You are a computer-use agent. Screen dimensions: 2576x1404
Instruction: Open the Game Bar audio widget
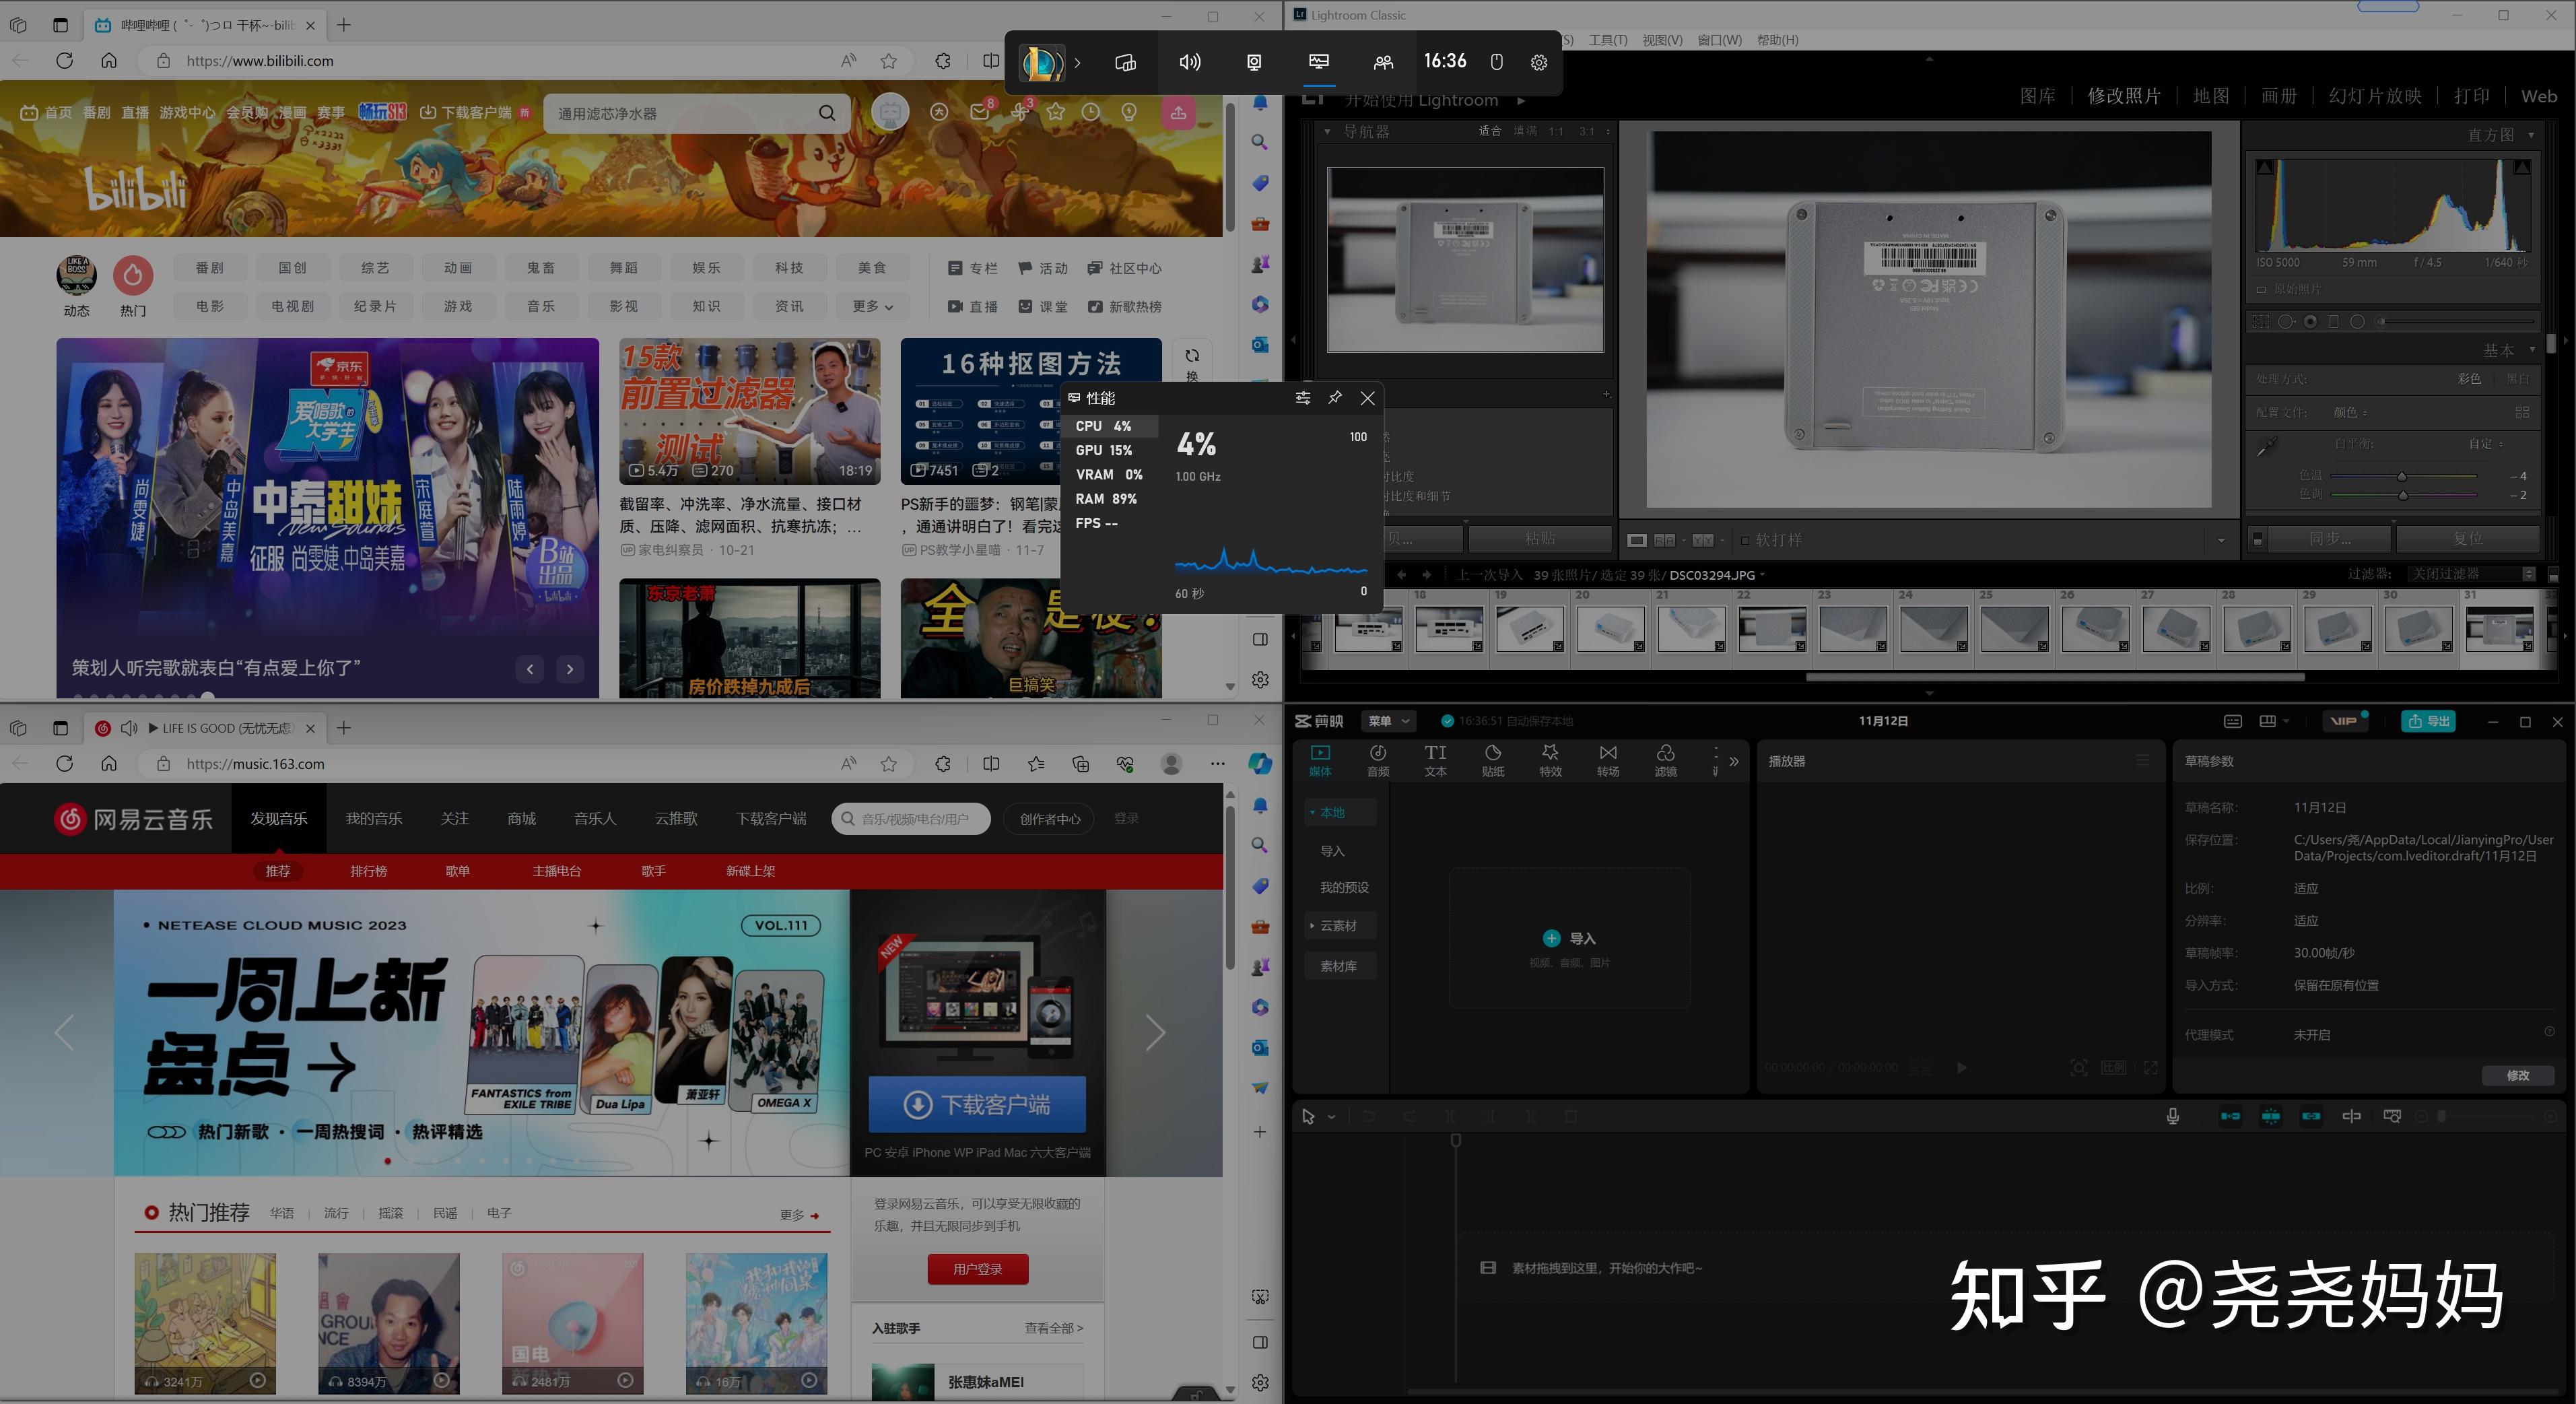click(x=1189, y=62)
